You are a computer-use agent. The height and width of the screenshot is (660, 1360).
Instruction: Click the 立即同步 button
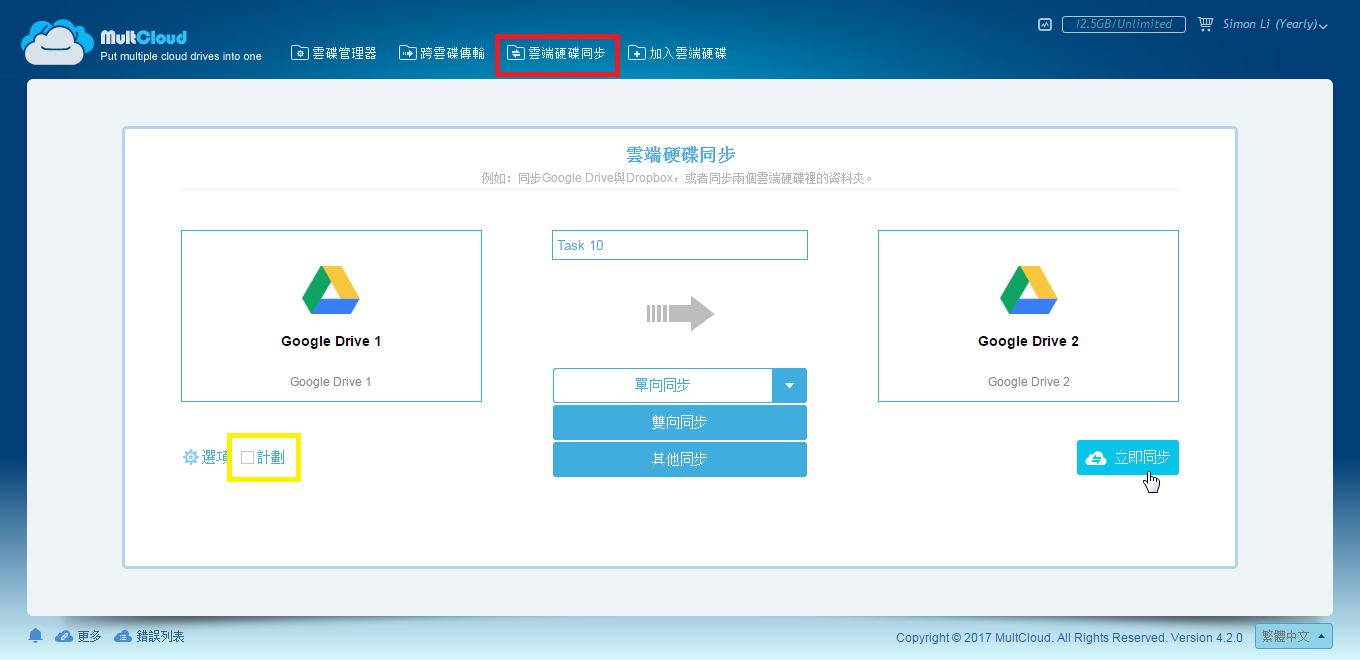pos(1128,458)
